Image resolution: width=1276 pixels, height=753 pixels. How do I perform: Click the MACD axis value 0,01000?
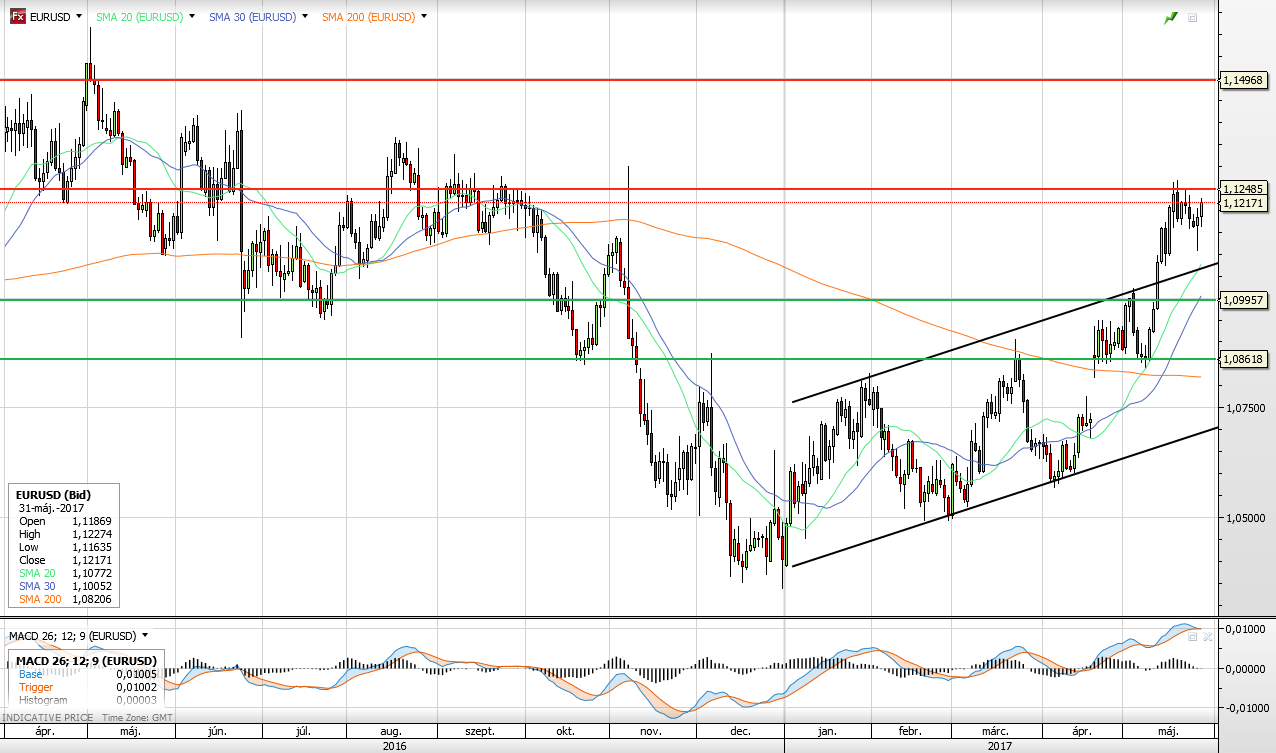tap(1245, 628)
